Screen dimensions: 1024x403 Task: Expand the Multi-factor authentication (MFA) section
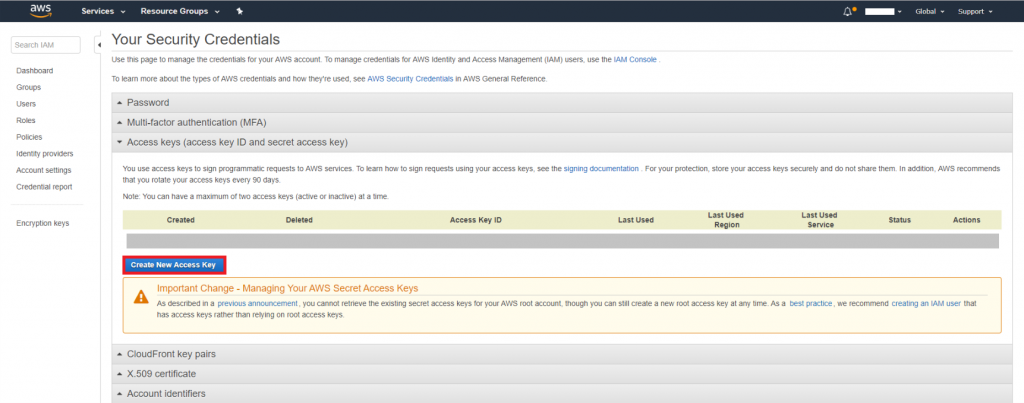point(562,122)
